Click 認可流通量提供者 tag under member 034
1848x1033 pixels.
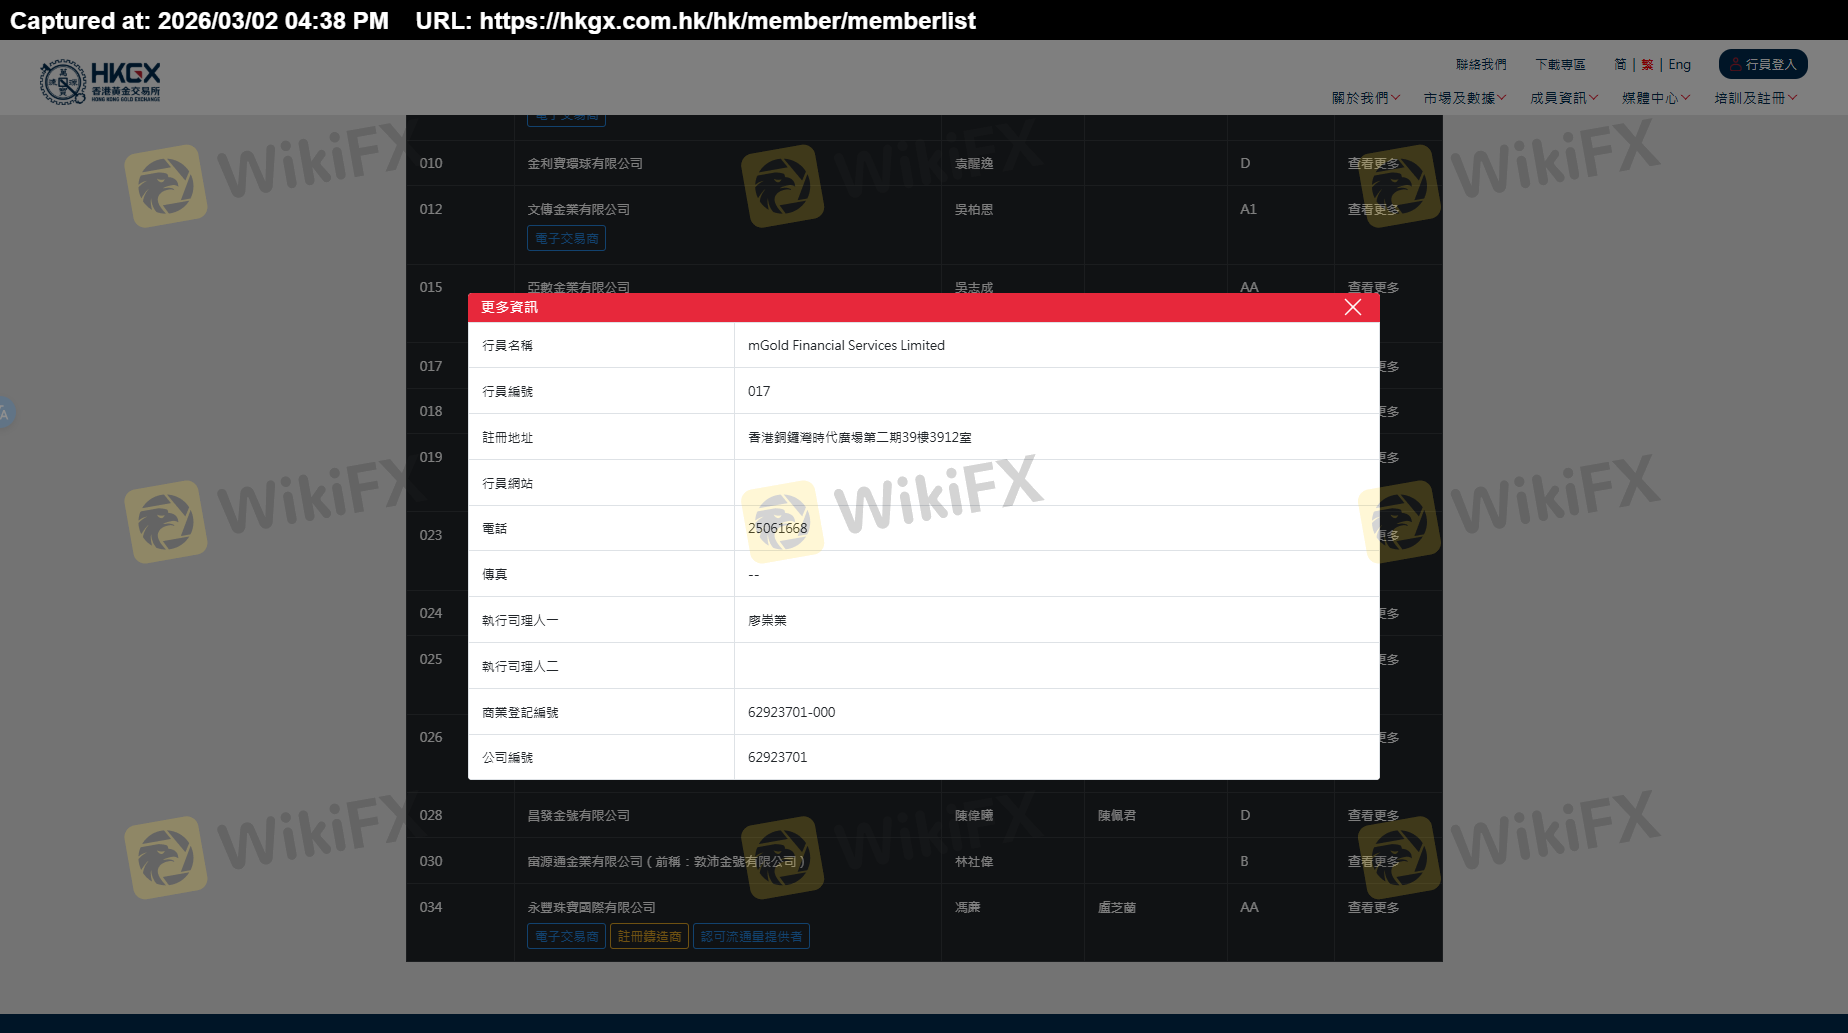tap(751, 936)
